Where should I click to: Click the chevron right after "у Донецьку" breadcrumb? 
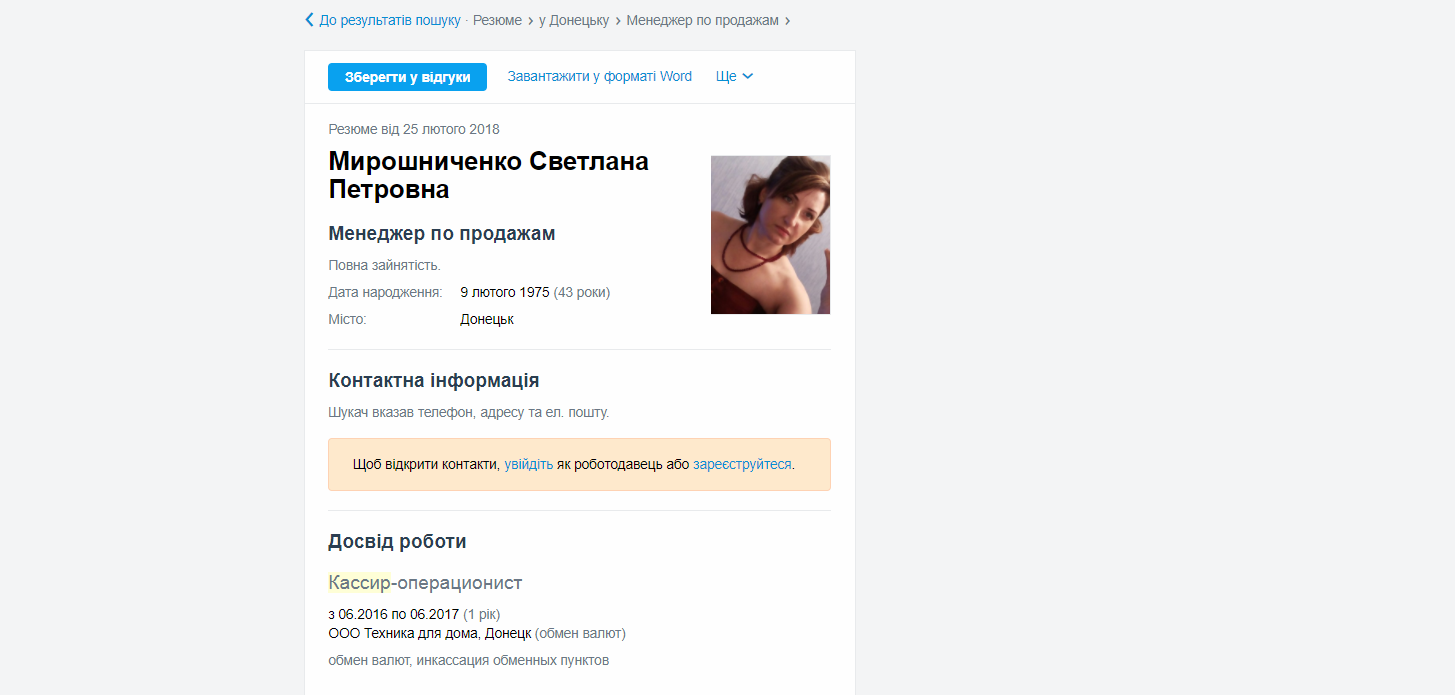pos(618,20)
